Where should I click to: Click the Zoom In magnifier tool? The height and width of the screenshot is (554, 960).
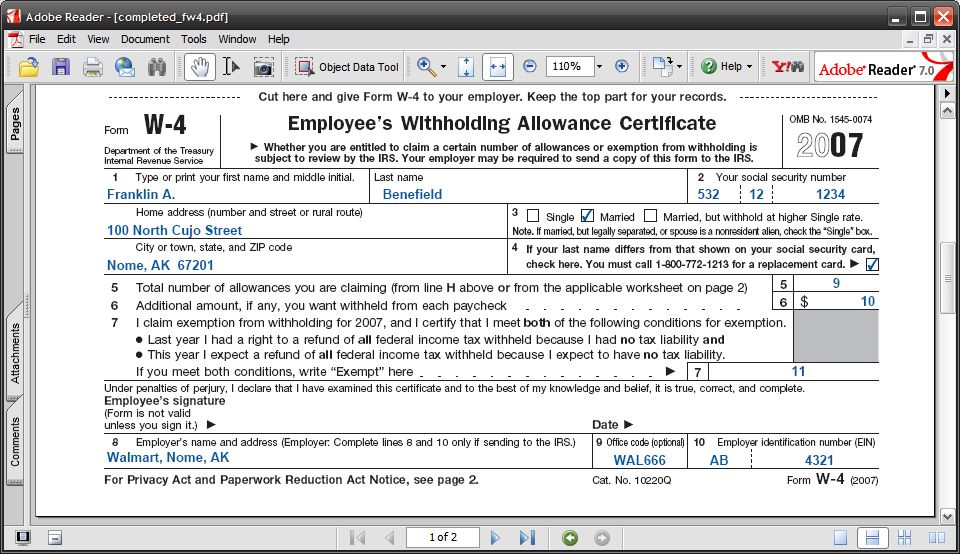click(426, 67)
